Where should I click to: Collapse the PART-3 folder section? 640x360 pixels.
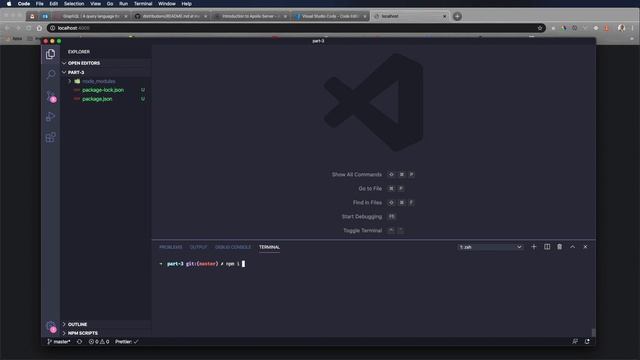pyautogui.click(x=106, y=72)
